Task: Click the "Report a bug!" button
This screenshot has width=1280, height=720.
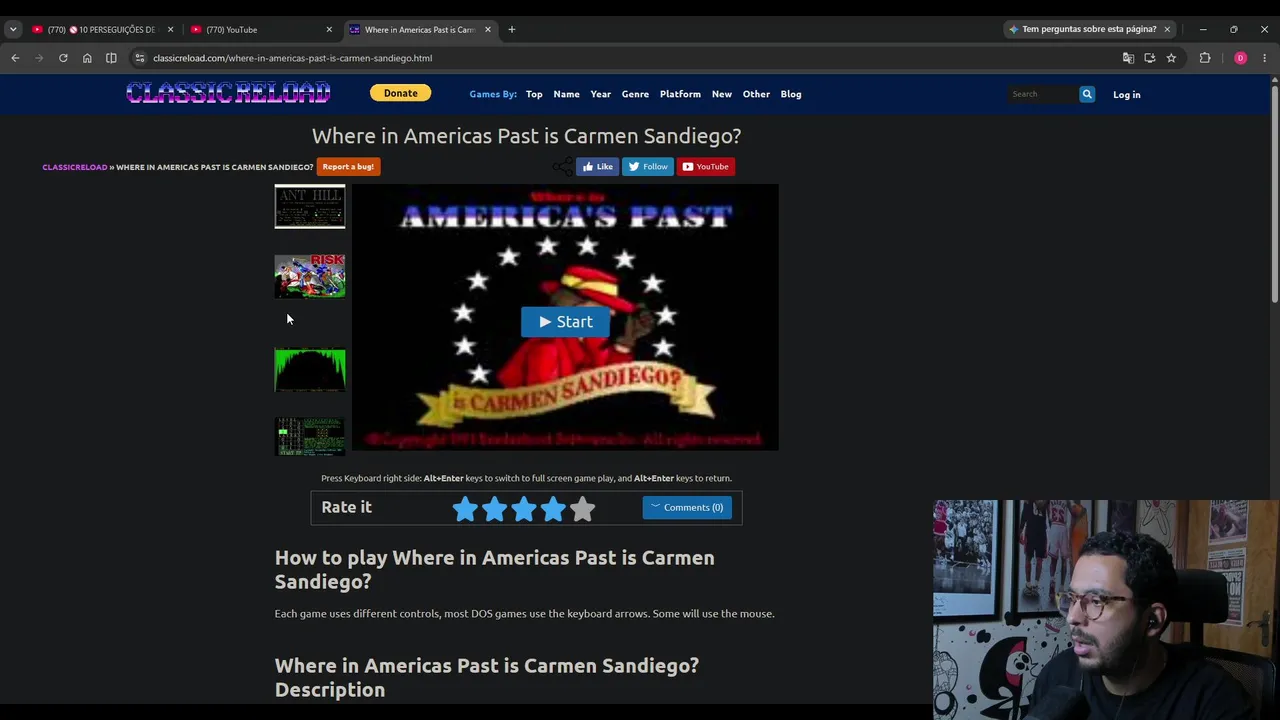Action: (x=348, y=167)
